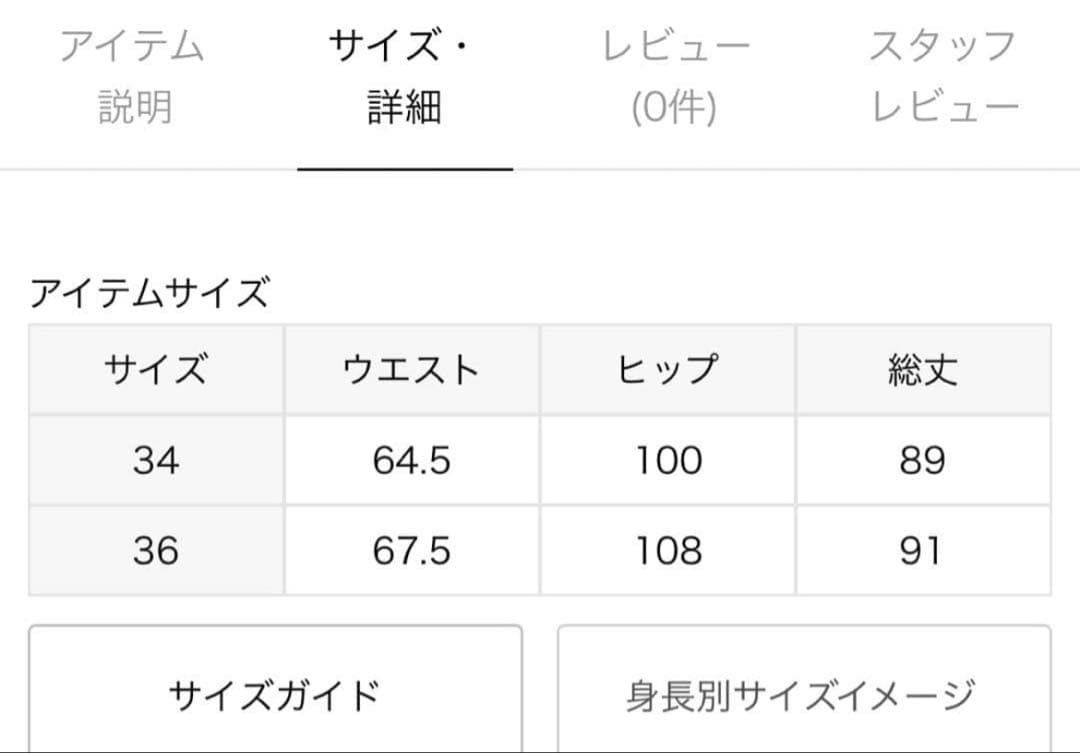Click waist value 67.5 cell
Screen dimensions: 1080x753
click(x=412, y=550)
